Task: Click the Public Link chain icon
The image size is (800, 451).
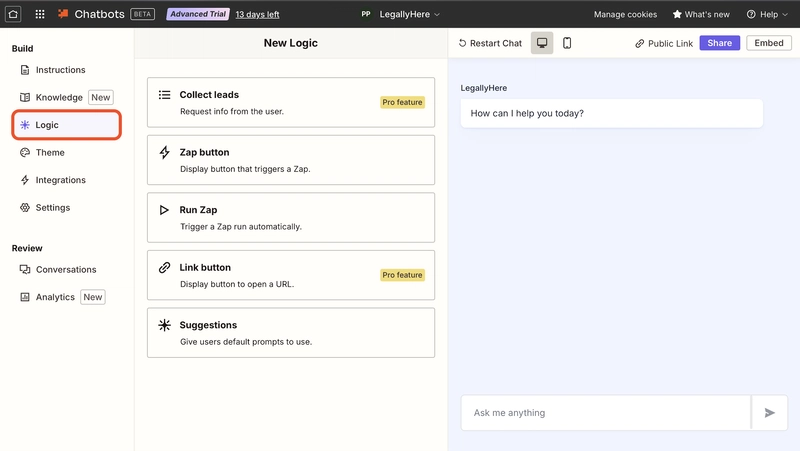Action: (639, 44)
